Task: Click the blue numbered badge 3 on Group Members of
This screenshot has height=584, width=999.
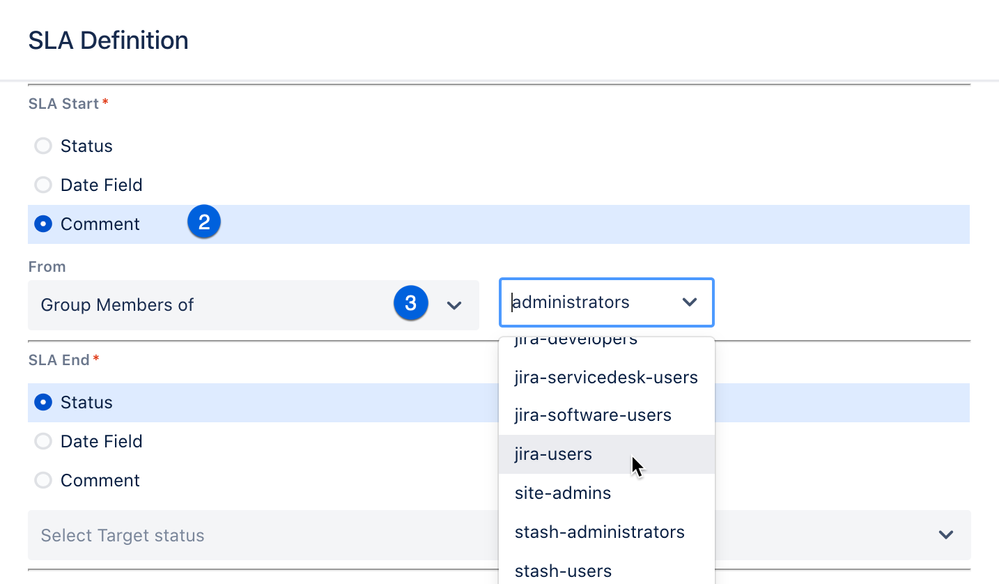Action: pos(411,303)
